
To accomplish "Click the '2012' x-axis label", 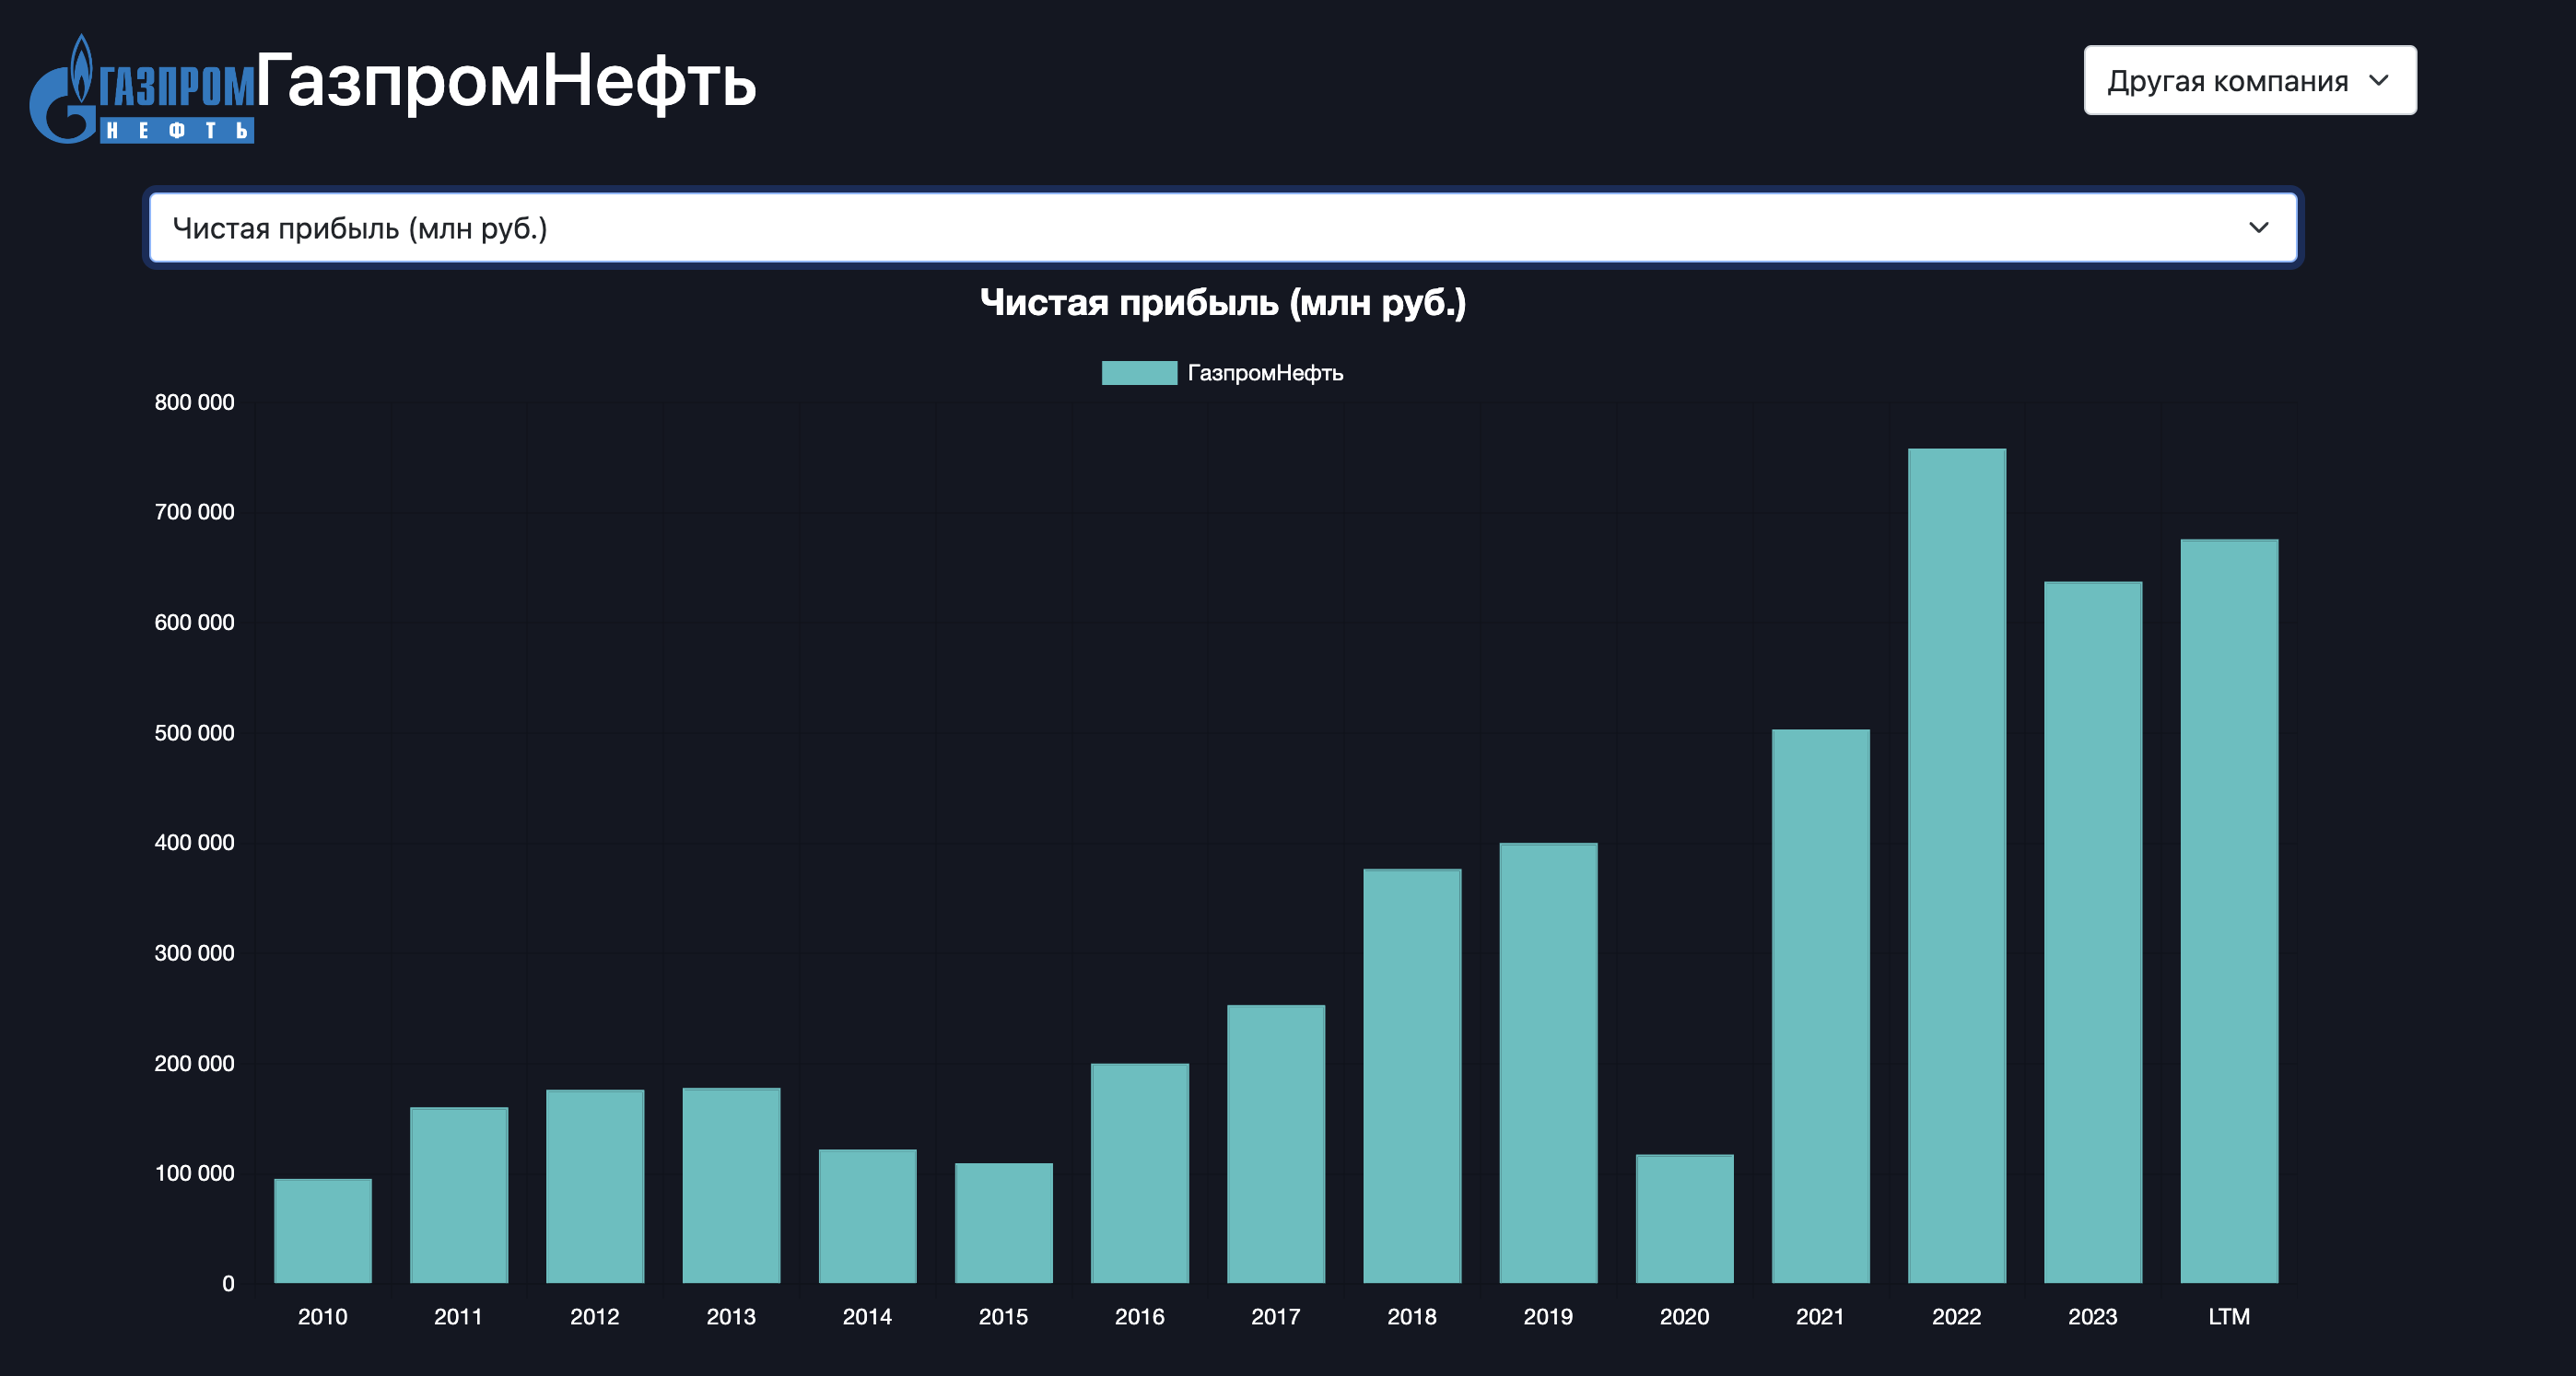I will tap(595, 1316).
